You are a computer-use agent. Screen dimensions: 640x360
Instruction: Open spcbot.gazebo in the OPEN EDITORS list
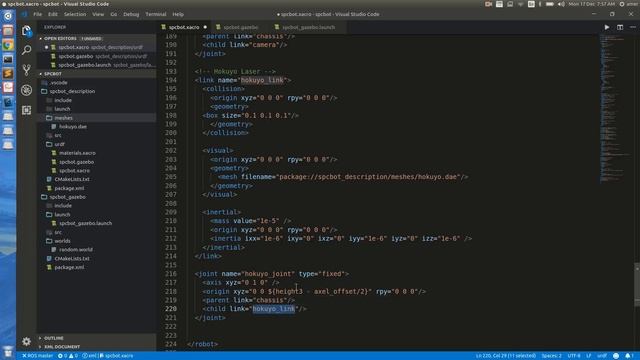click(x=76, y=56)
